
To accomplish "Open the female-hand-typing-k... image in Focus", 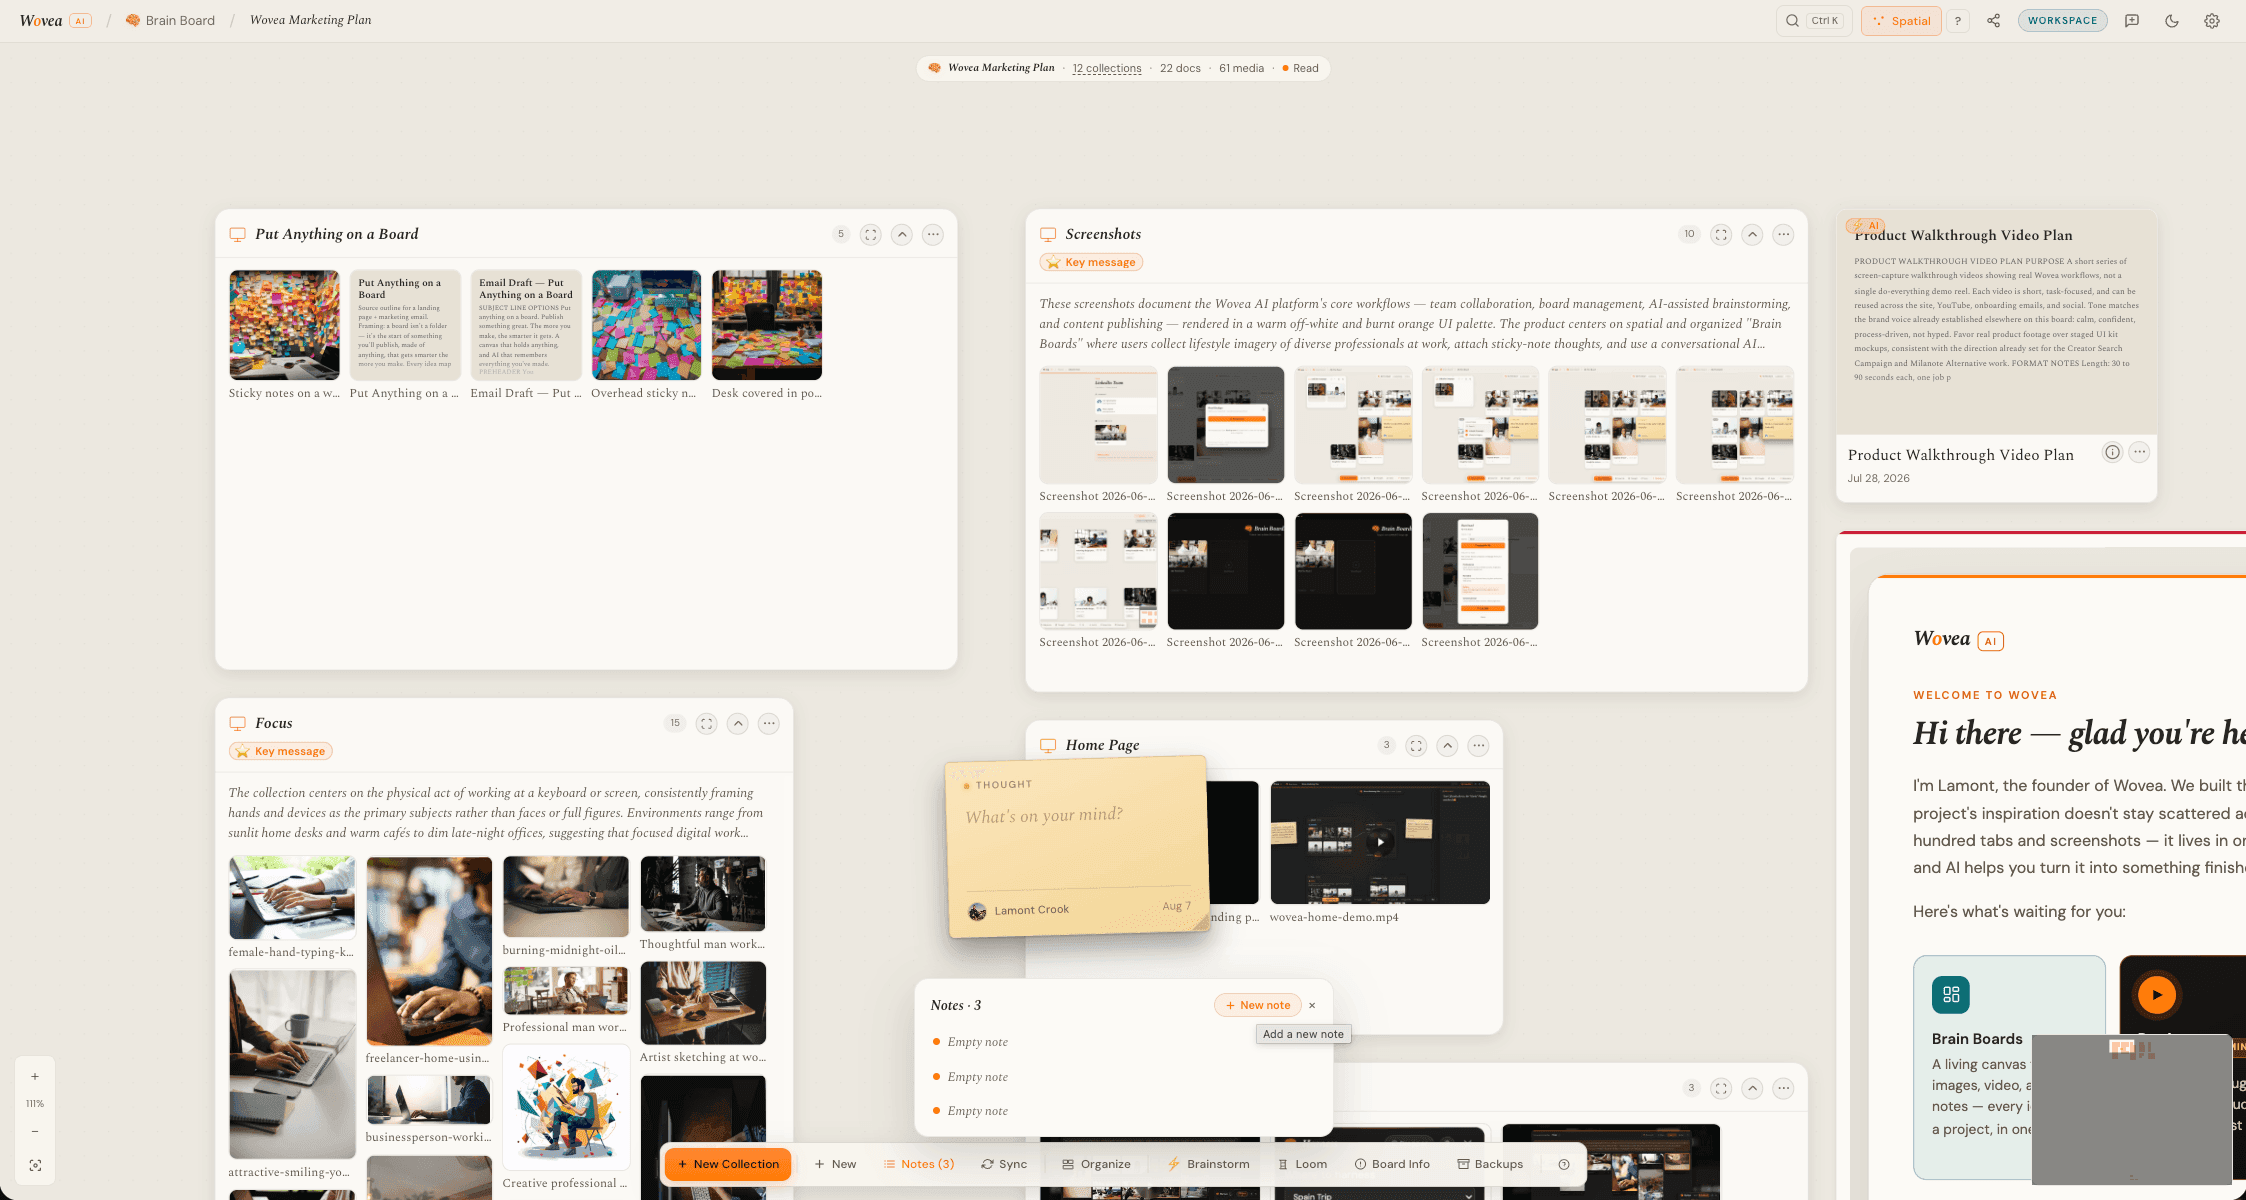I will pyautogui.click(x=292, y=897).
